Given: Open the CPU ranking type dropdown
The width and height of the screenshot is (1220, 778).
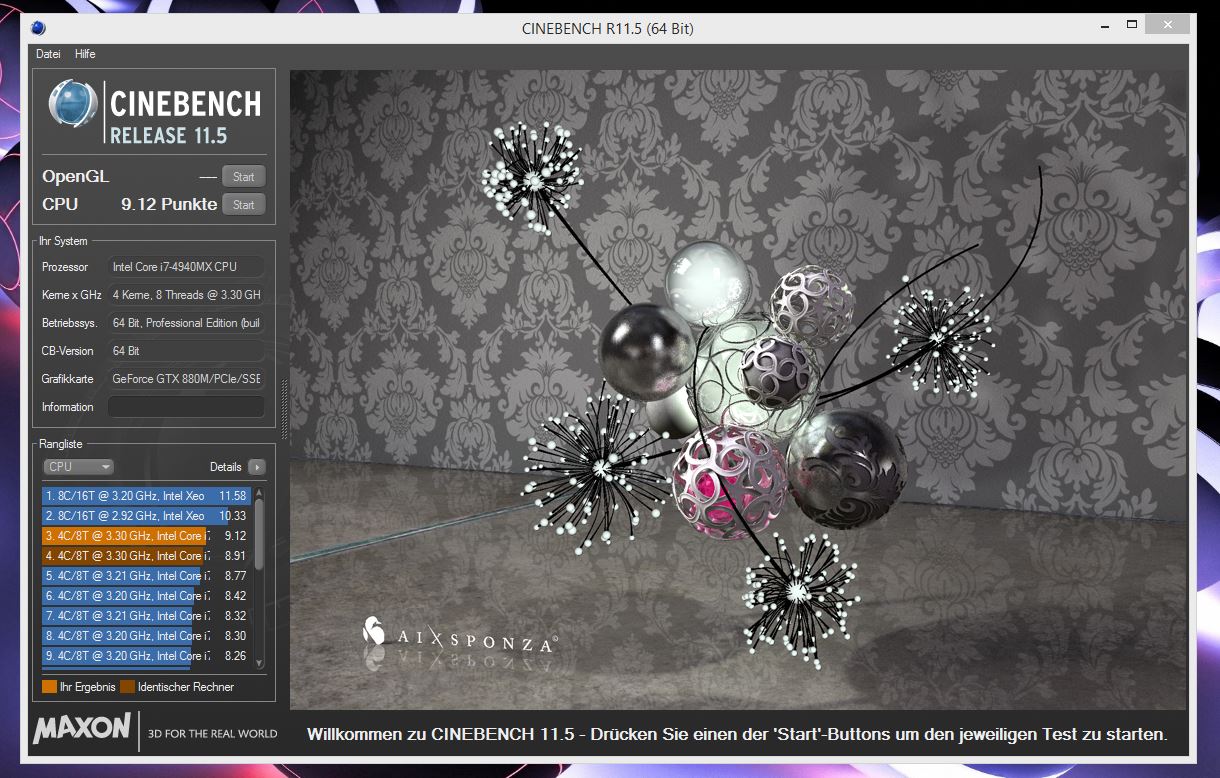Looking at the screenshot, I should tap(78, 467).
